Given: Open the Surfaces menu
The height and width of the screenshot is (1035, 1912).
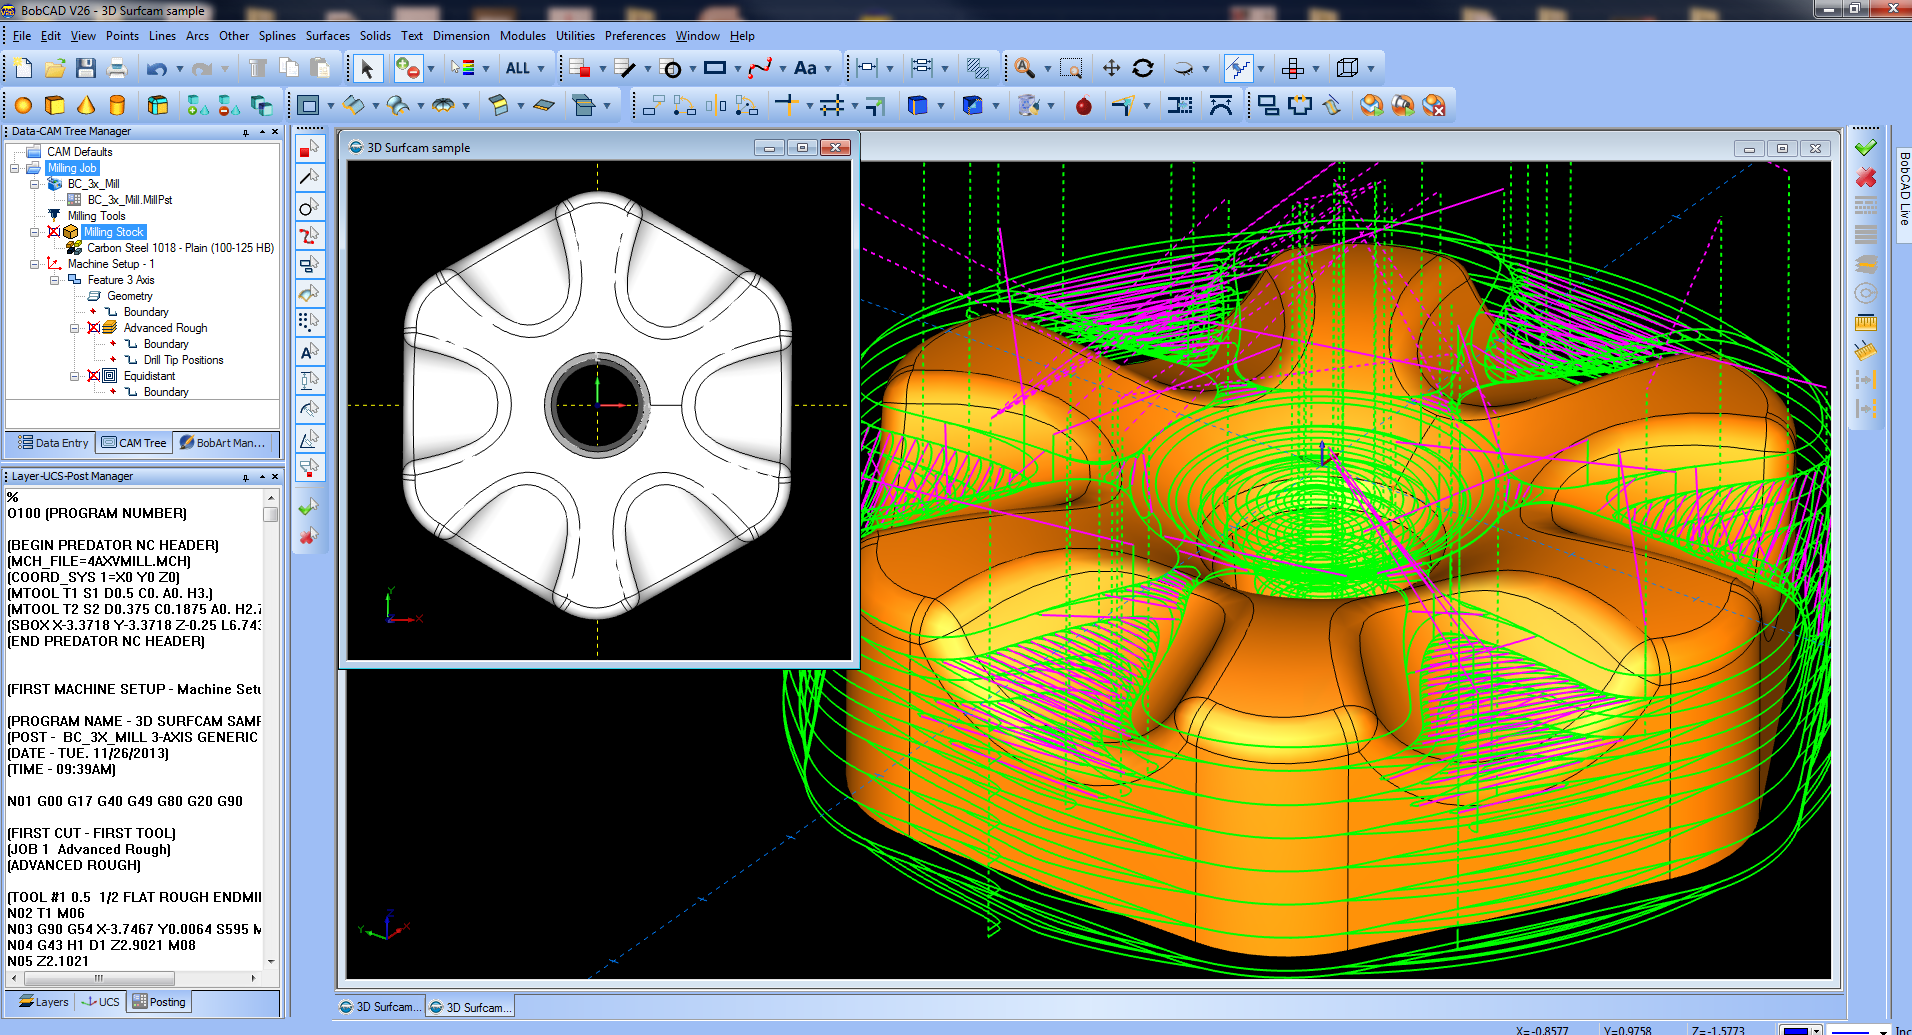Looking at the screenshot, I should (327, 36).
